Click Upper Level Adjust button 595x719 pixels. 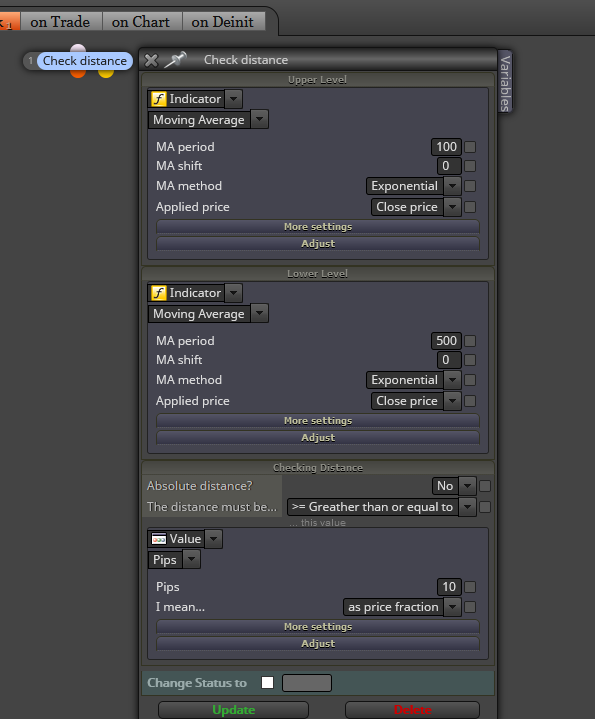pos(318,243)
